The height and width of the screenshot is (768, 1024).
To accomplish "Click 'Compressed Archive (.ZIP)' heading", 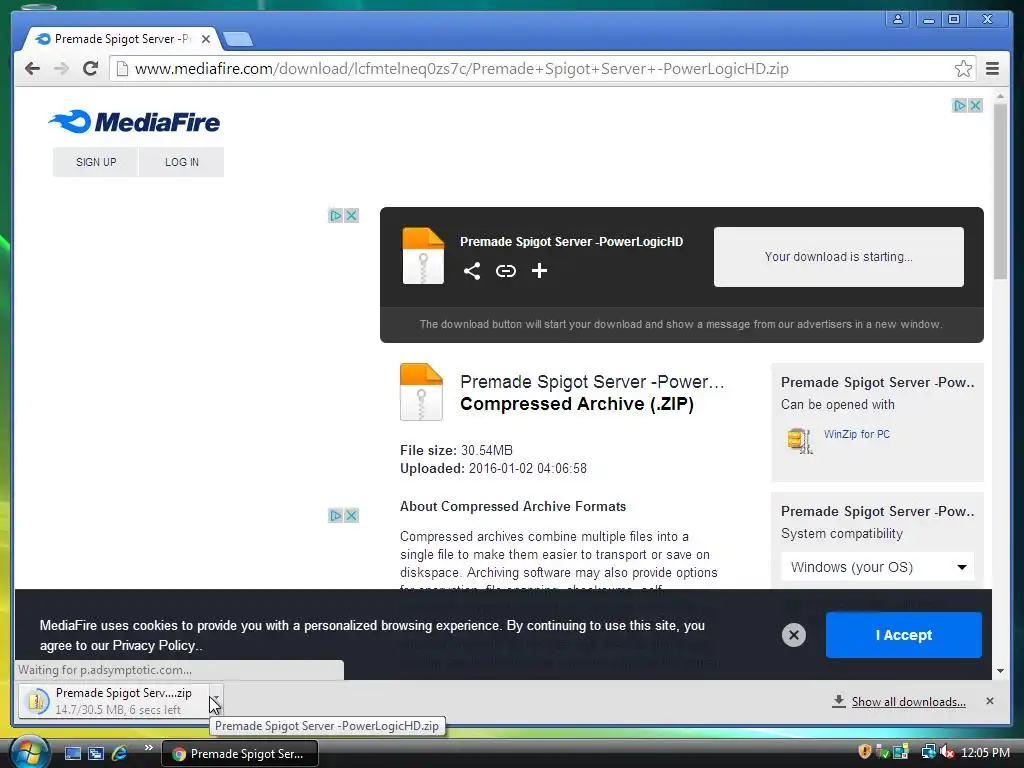I will tap(577, 404).
